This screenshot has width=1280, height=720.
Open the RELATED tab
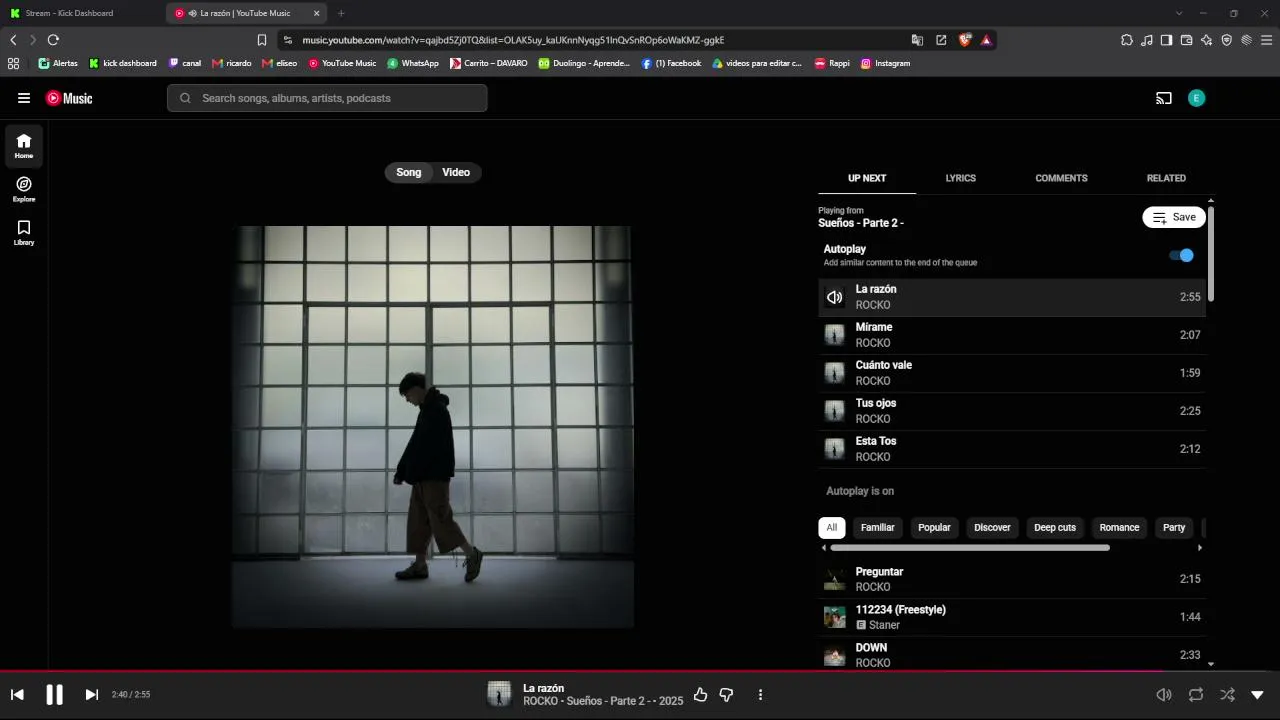1166,178
